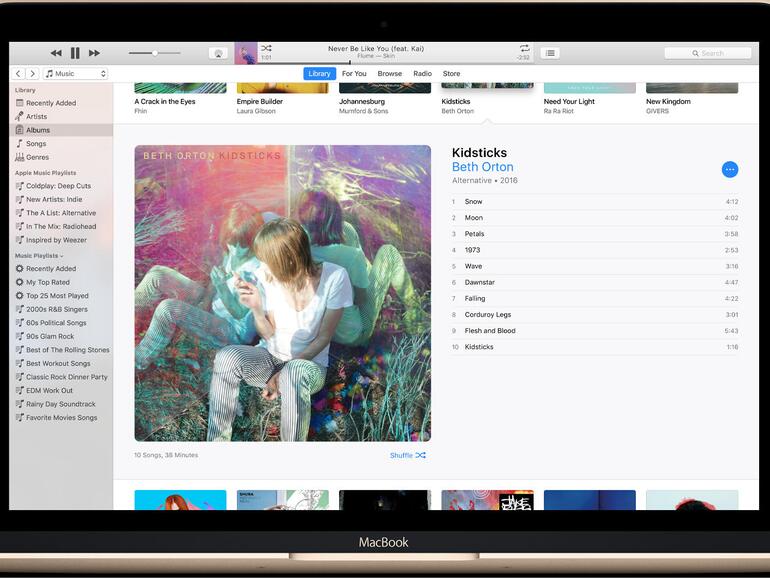The height and width of the screenshot is (578, 770).
Task: Open the album more options button
Action: (730, 169)
